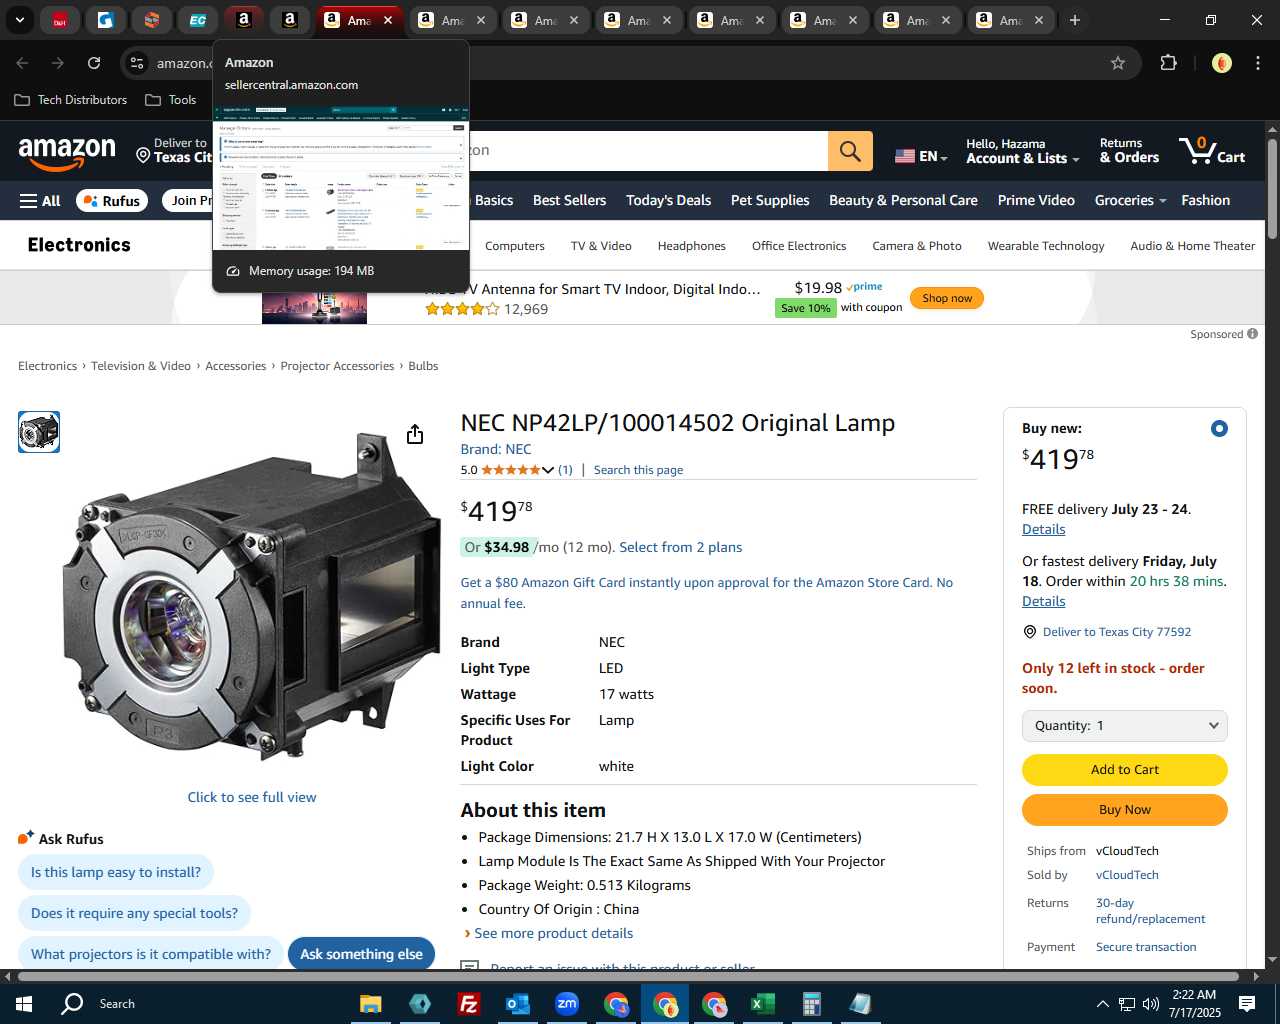
Task: Open Pet Supplies in navigation bar
Action: point(770,201)
